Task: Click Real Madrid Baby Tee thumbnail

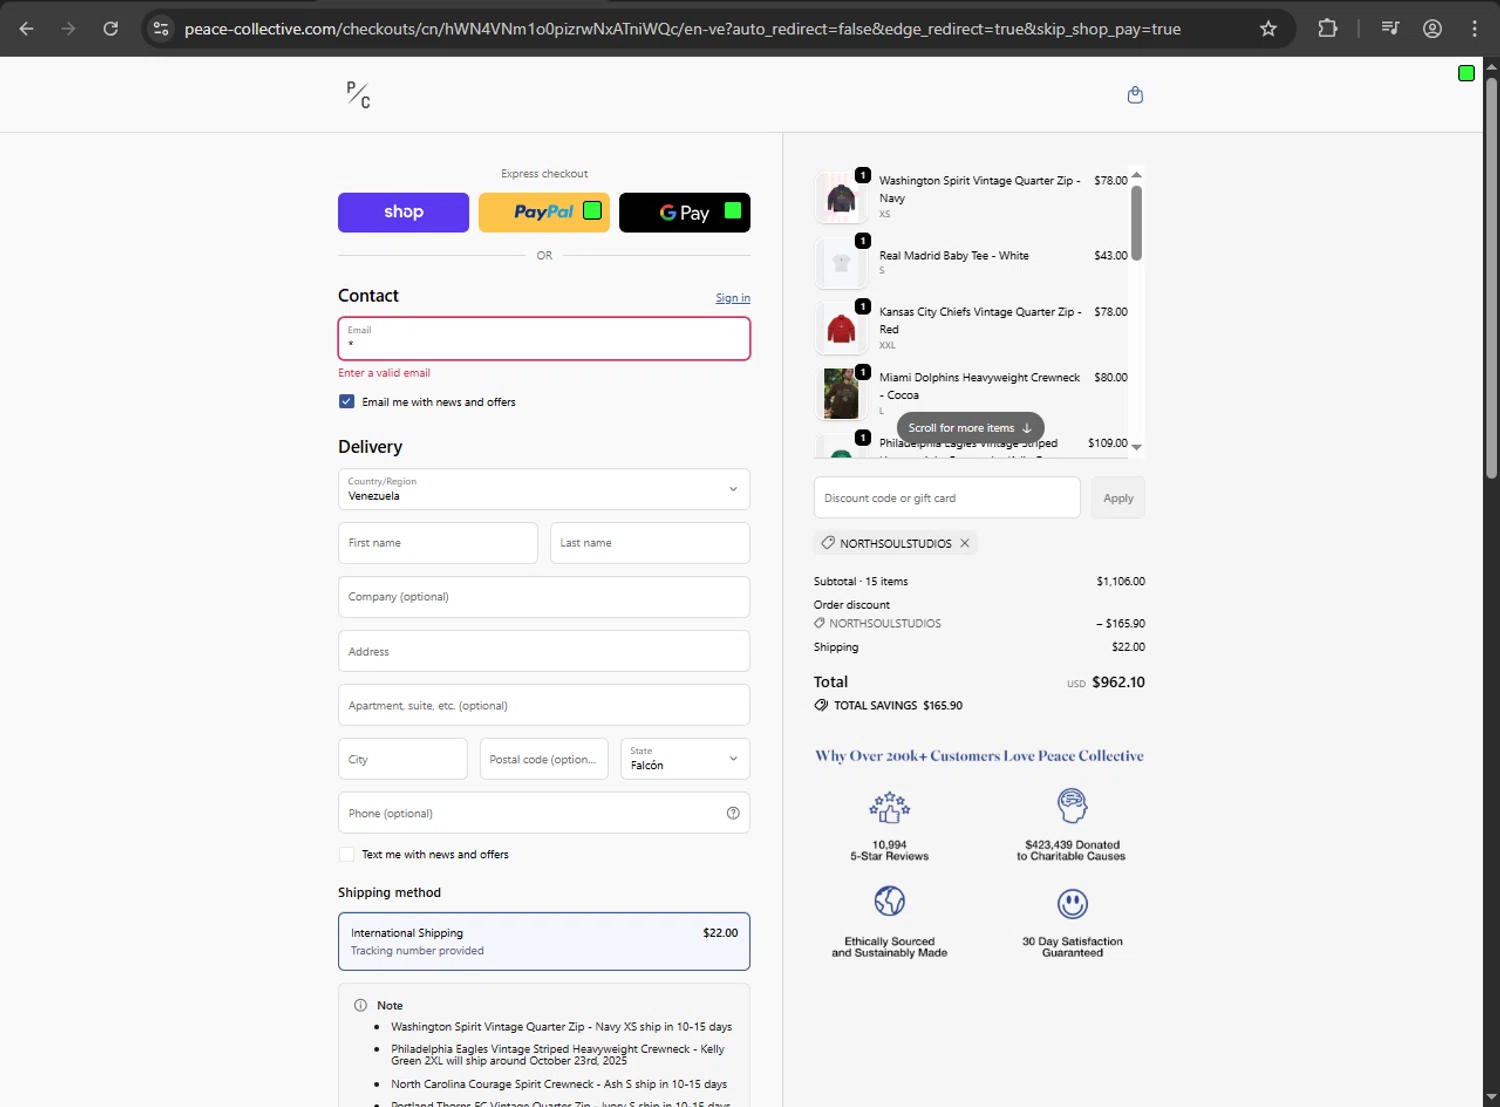Action: 841,263
